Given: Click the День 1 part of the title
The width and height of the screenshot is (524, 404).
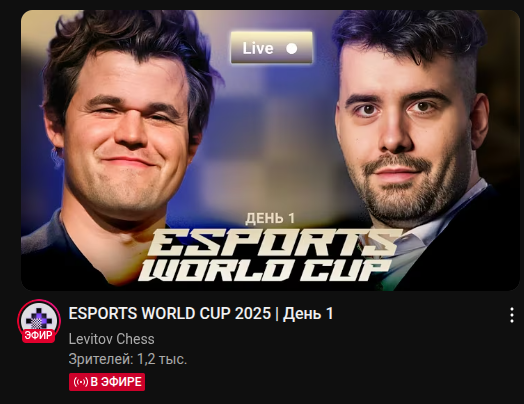Looking at the screenshot, I should pos(308,313).
